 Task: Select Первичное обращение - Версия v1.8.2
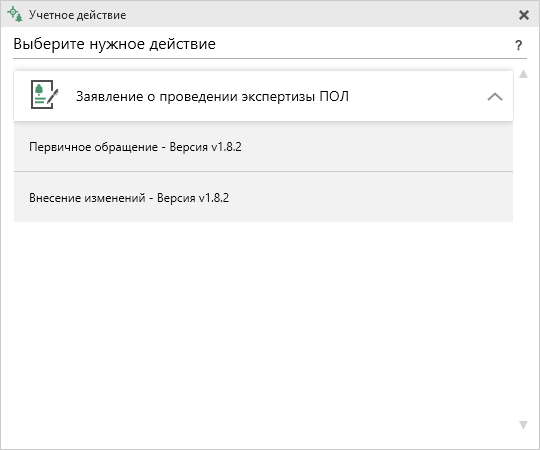(x=263, y=147)
